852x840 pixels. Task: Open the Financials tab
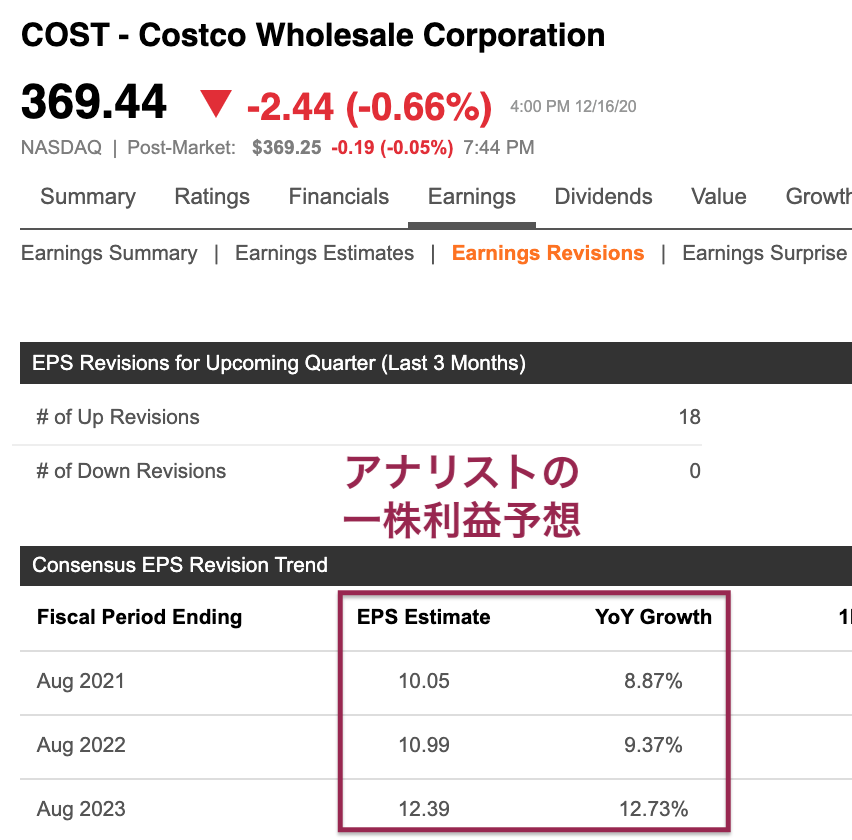[x=339, y=197]
